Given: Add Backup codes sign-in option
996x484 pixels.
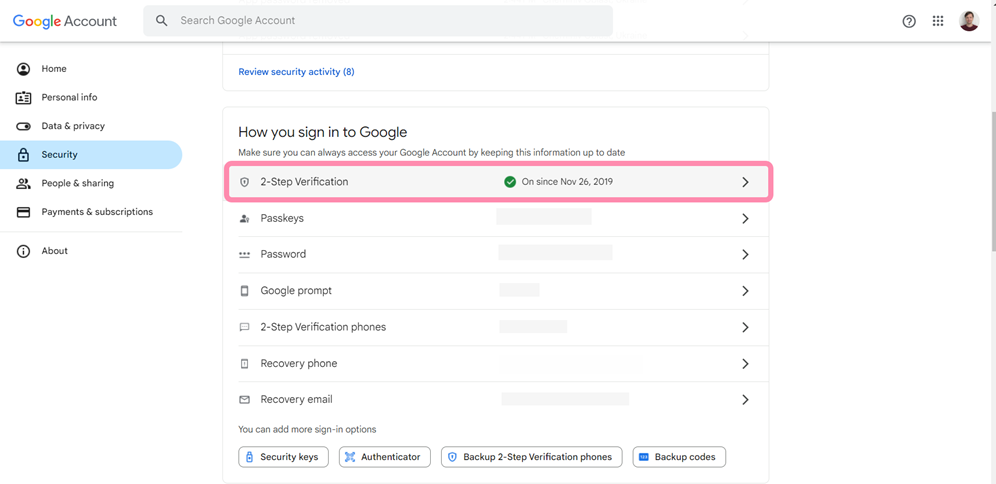Looking at the screenshot, I should (x=679, y=457).
